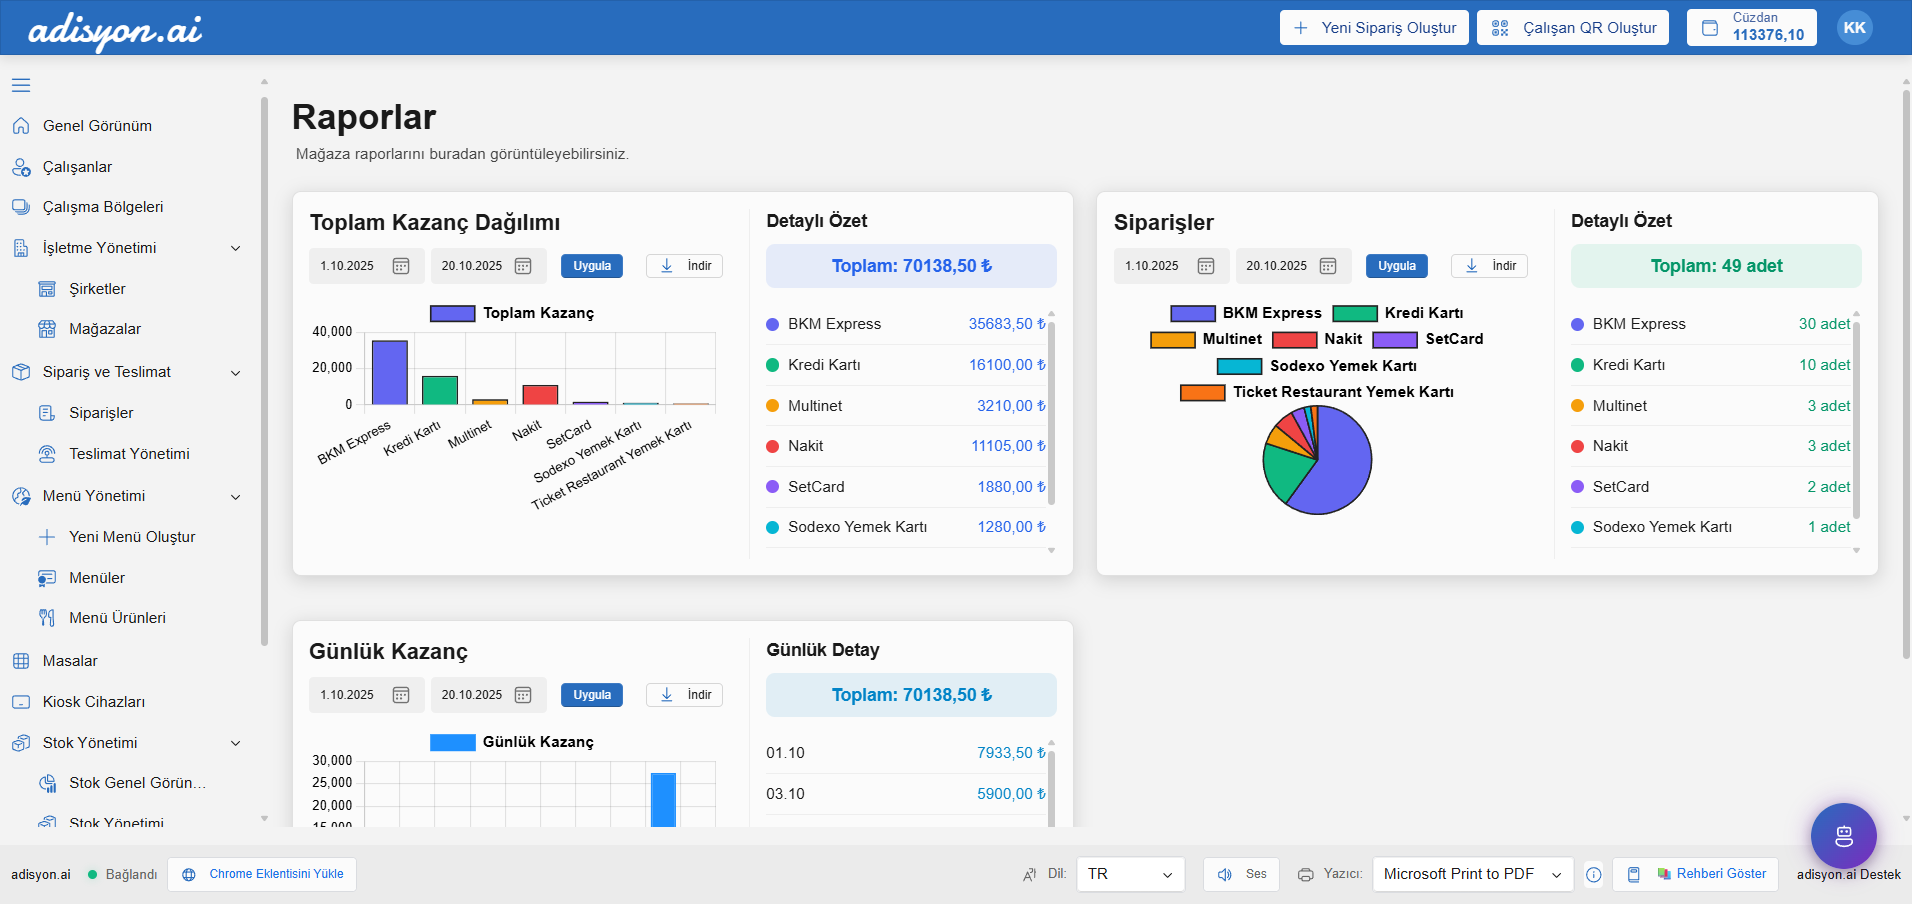The height and width of the screenshot is (904, 1912).
Task: Open the TR language dropdown
Action: pyautogui.click(x=1130, y=874)
